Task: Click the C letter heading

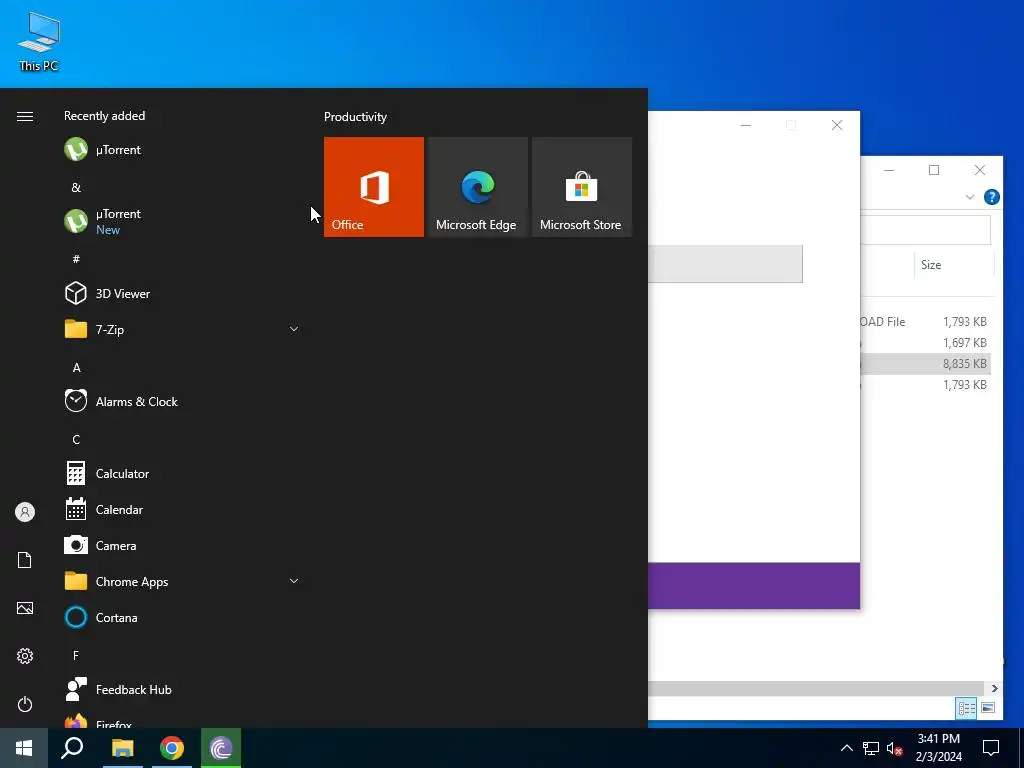Action: pyautogui.click(x=76, y=440)
